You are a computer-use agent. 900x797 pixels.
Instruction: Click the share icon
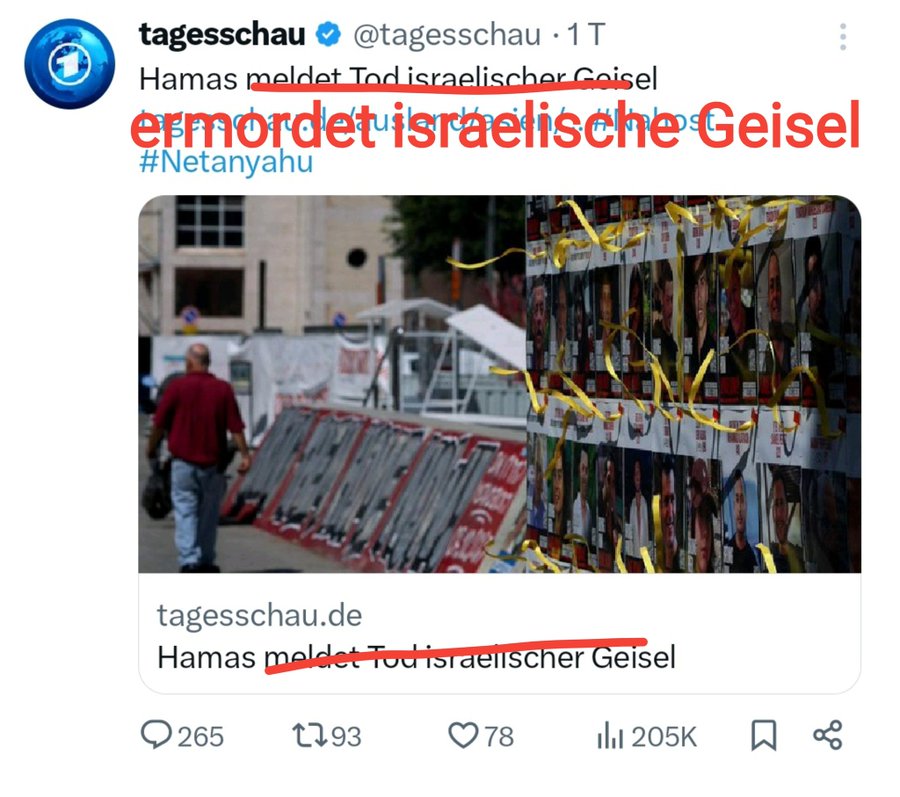point(828,735)
